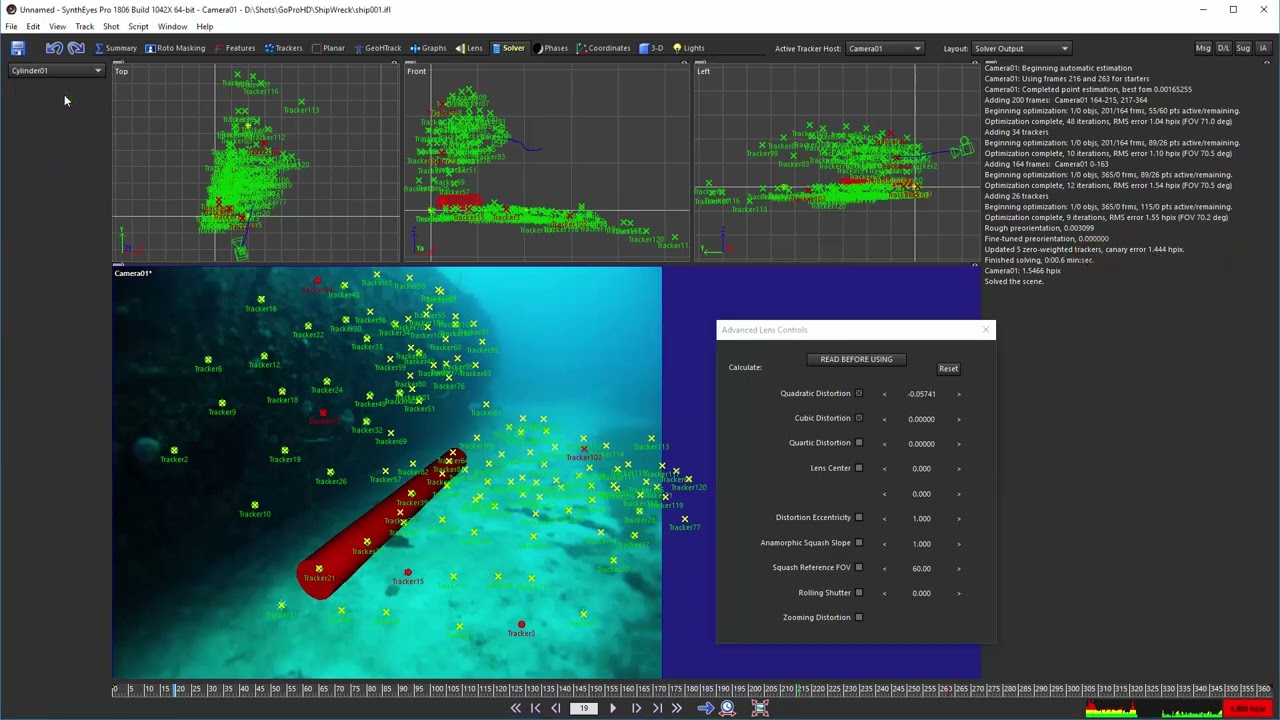Click the Sug button
The width and height of the screenshot is (1280, 720).
[1243, 48]
